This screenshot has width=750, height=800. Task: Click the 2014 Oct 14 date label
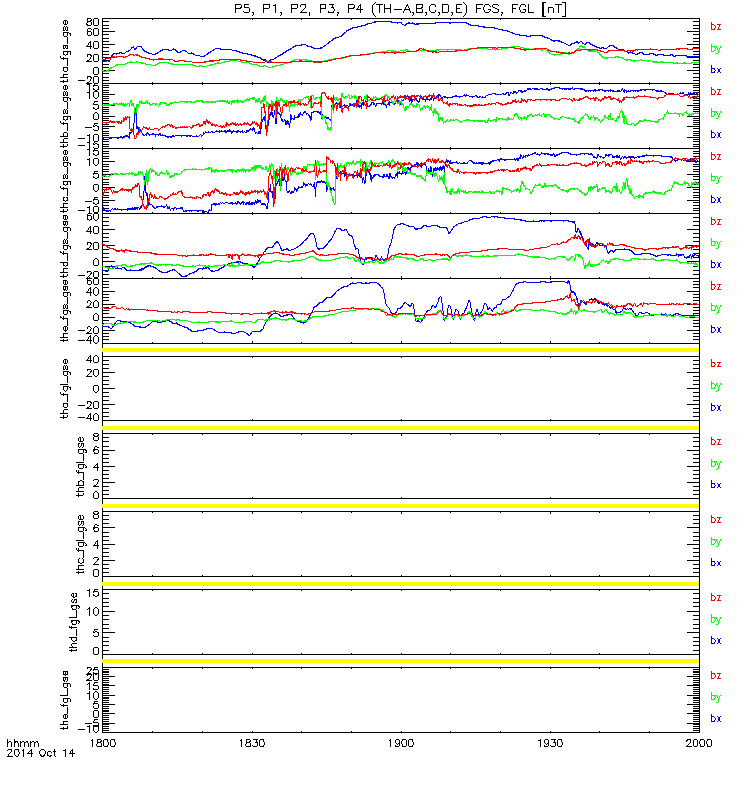40,753
